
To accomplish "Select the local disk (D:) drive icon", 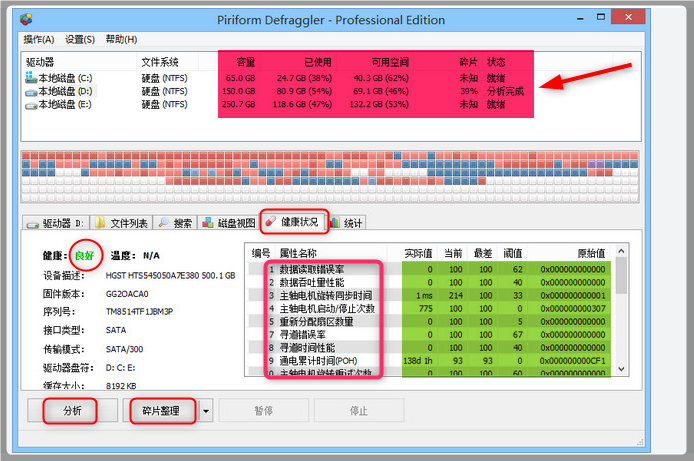I will click(32, 91).
